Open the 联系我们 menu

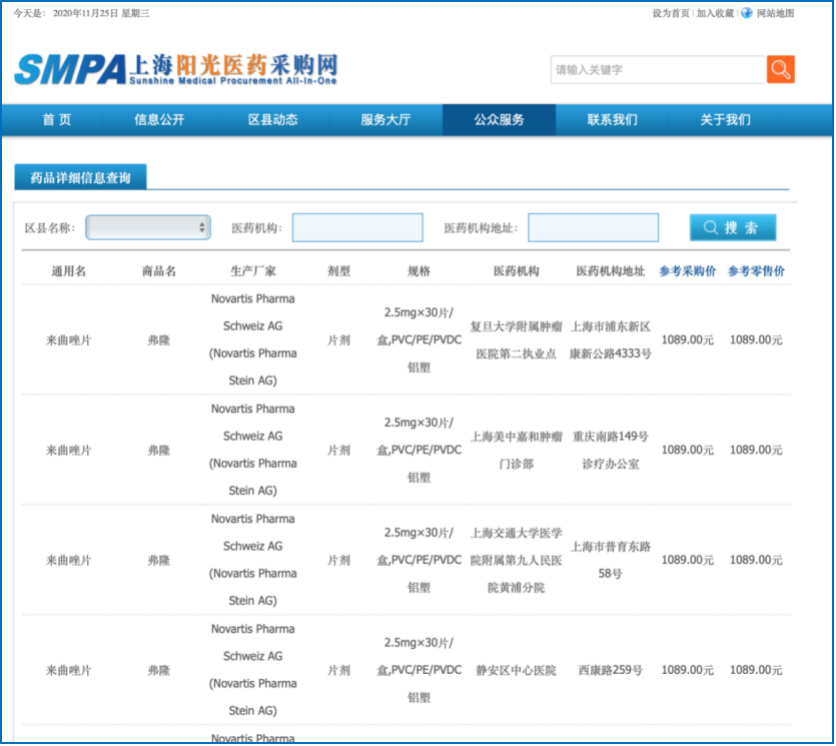coord(612,119)
